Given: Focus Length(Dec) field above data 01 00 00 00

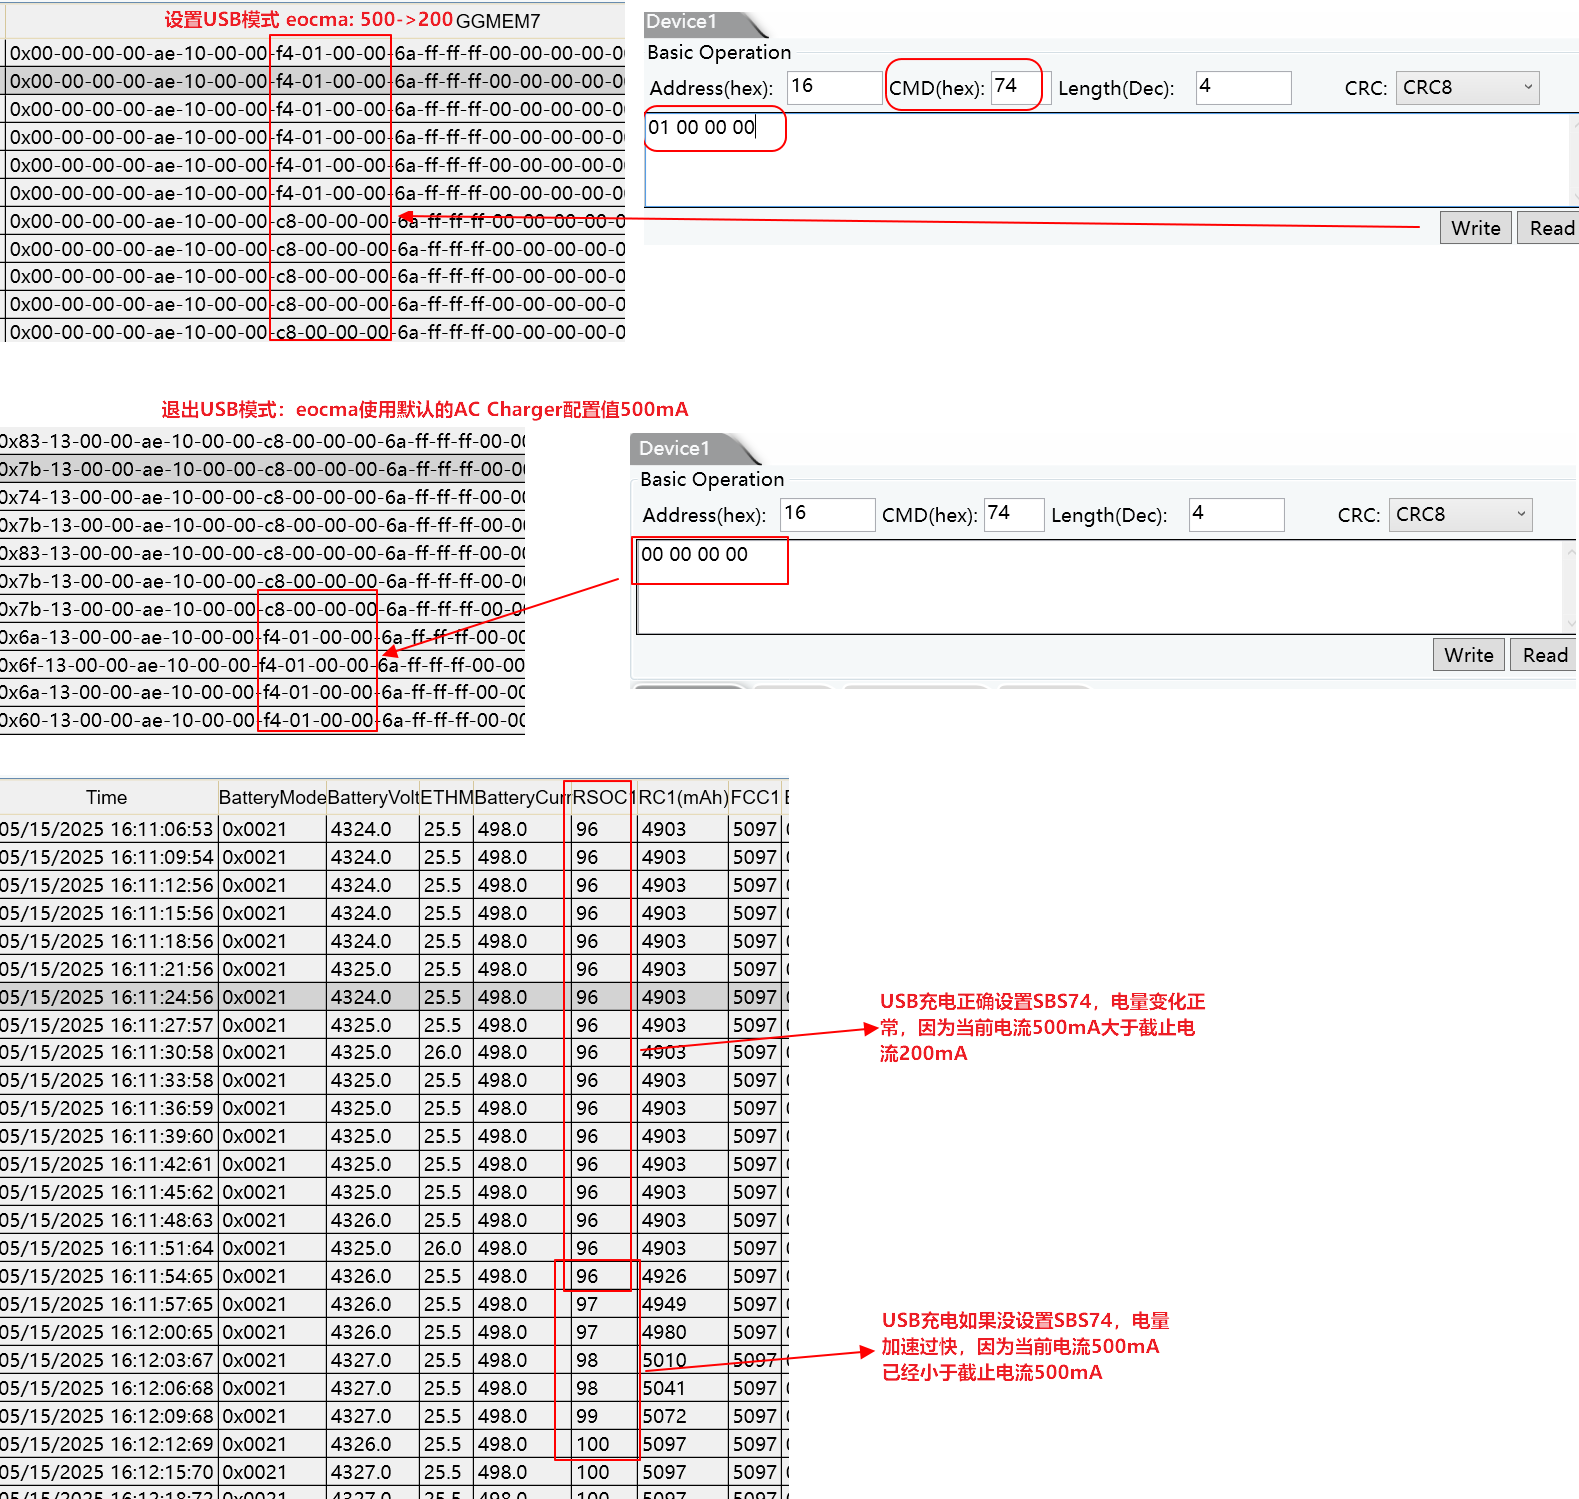Looking at the screenshot, I should (1243, 88).
